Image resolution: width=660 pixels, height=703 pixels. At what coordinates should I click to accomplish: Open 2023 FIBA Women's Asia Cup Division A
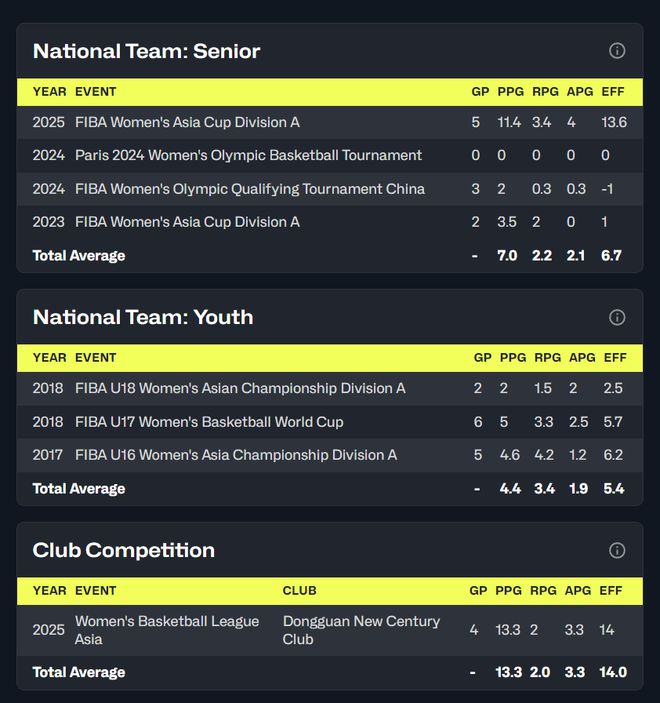(x=187, y=222)
